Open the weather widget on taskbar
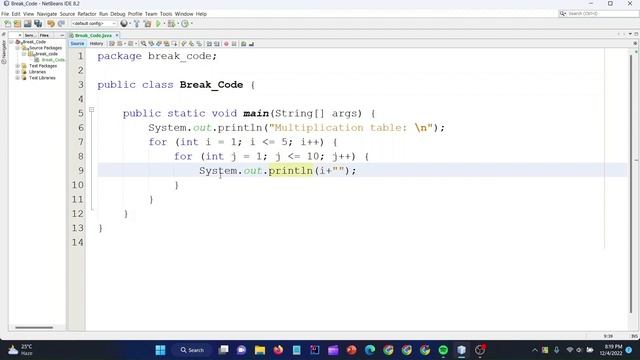The height and width of the screenshot is (360, 640). pyautogui.click(x=20, y=350)
